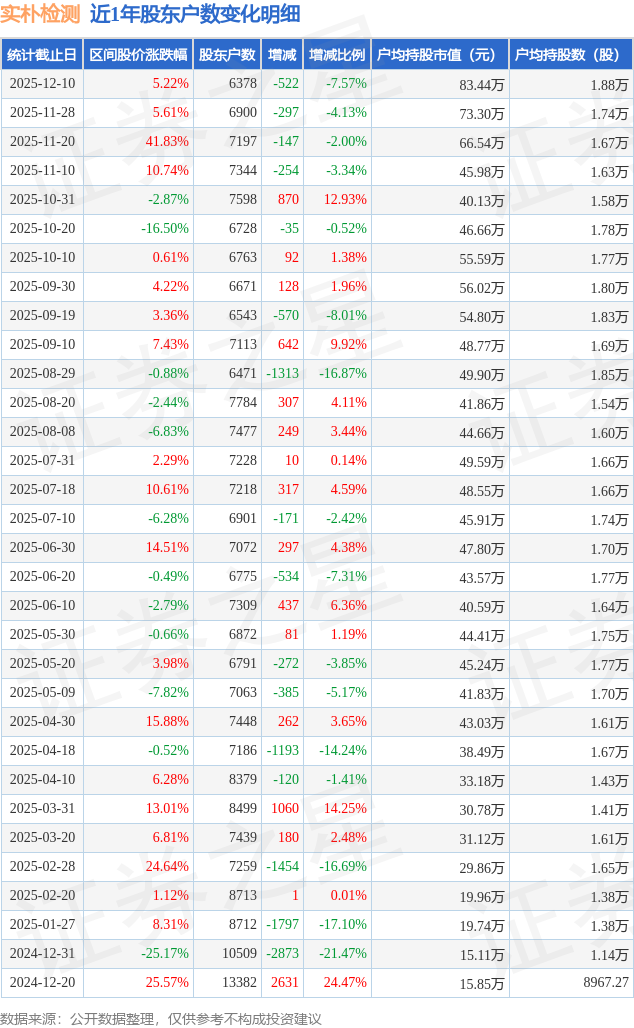Click shareholder count 13382 cell
The width and height of the screenshot is (634, 1028).
point(235,983)
